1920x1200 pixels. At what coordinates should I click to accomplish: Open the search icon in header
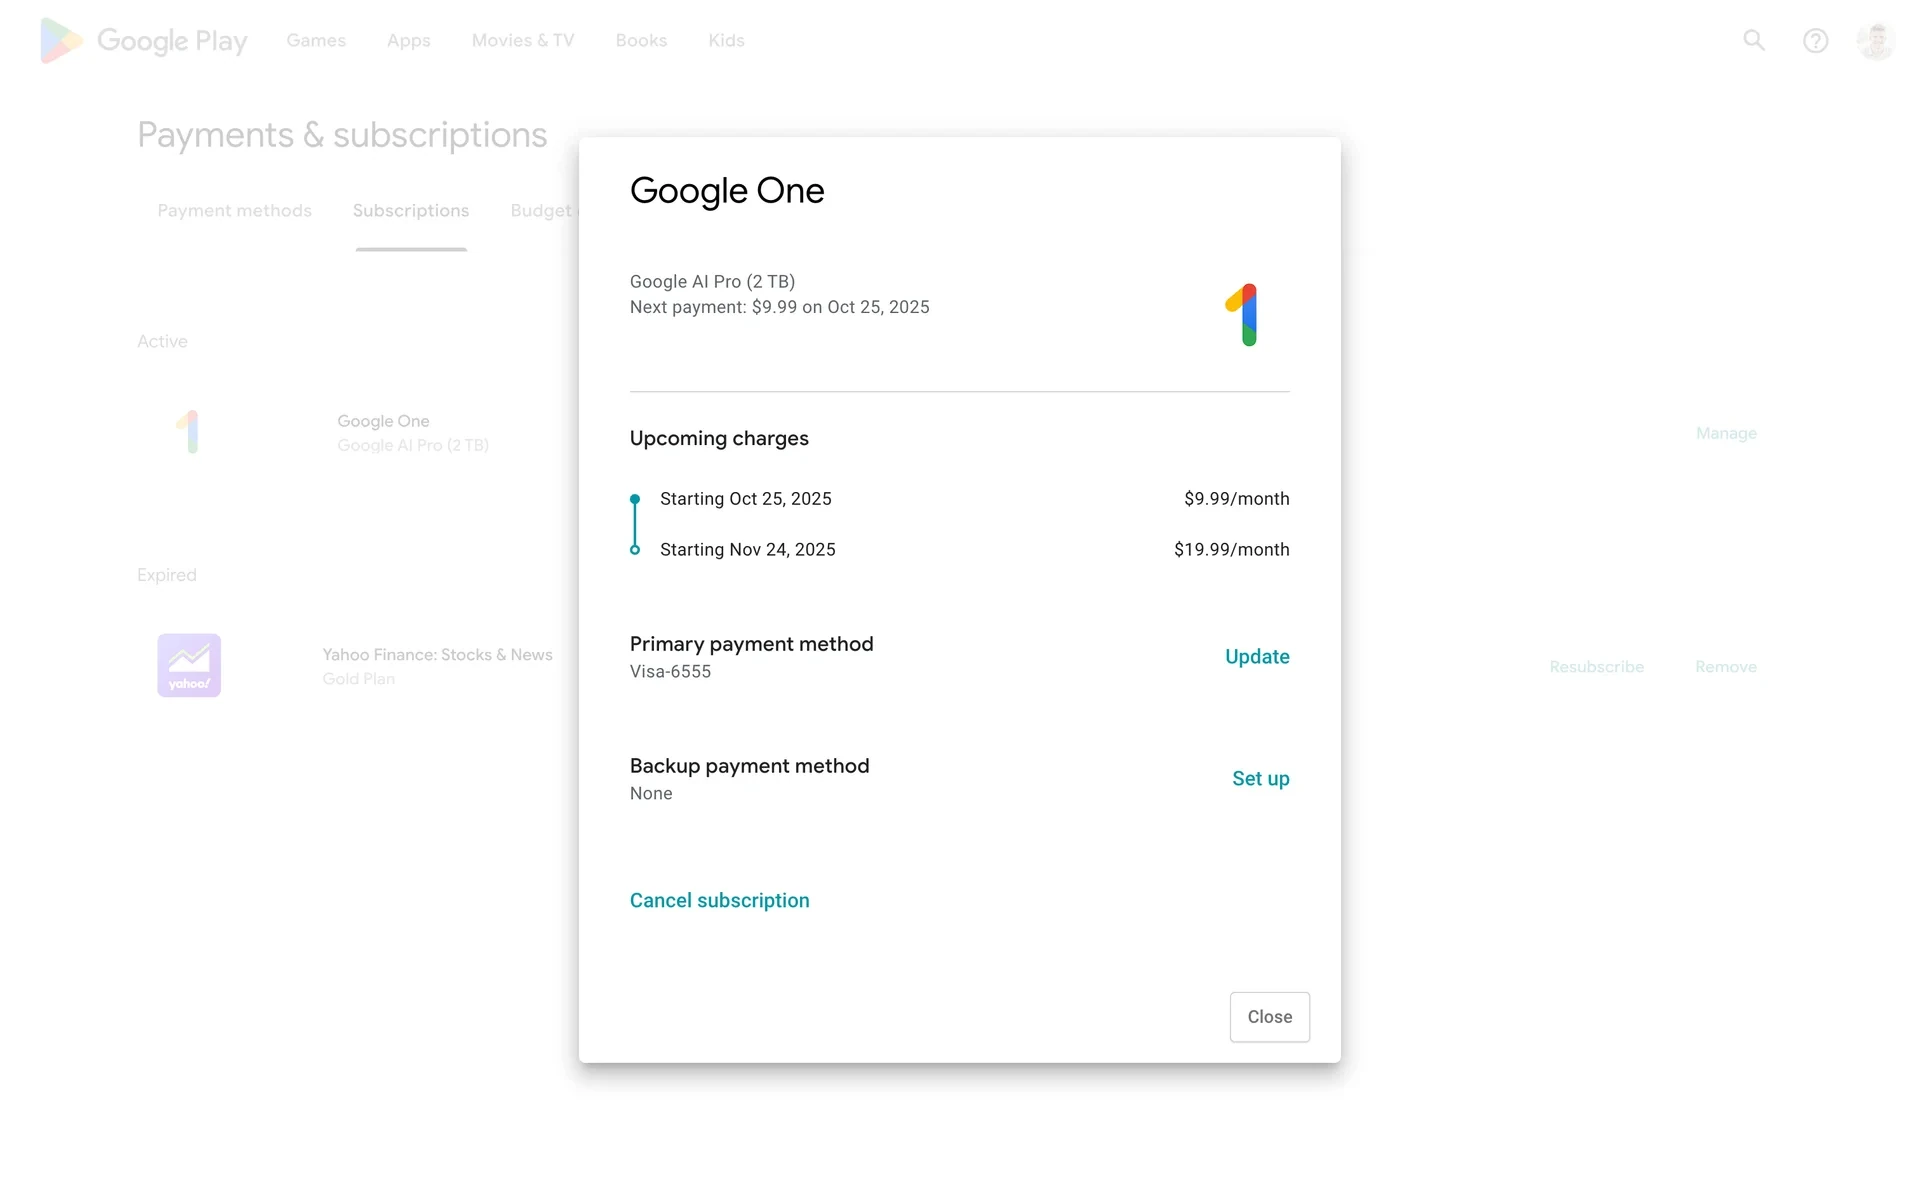[1754, 41]
